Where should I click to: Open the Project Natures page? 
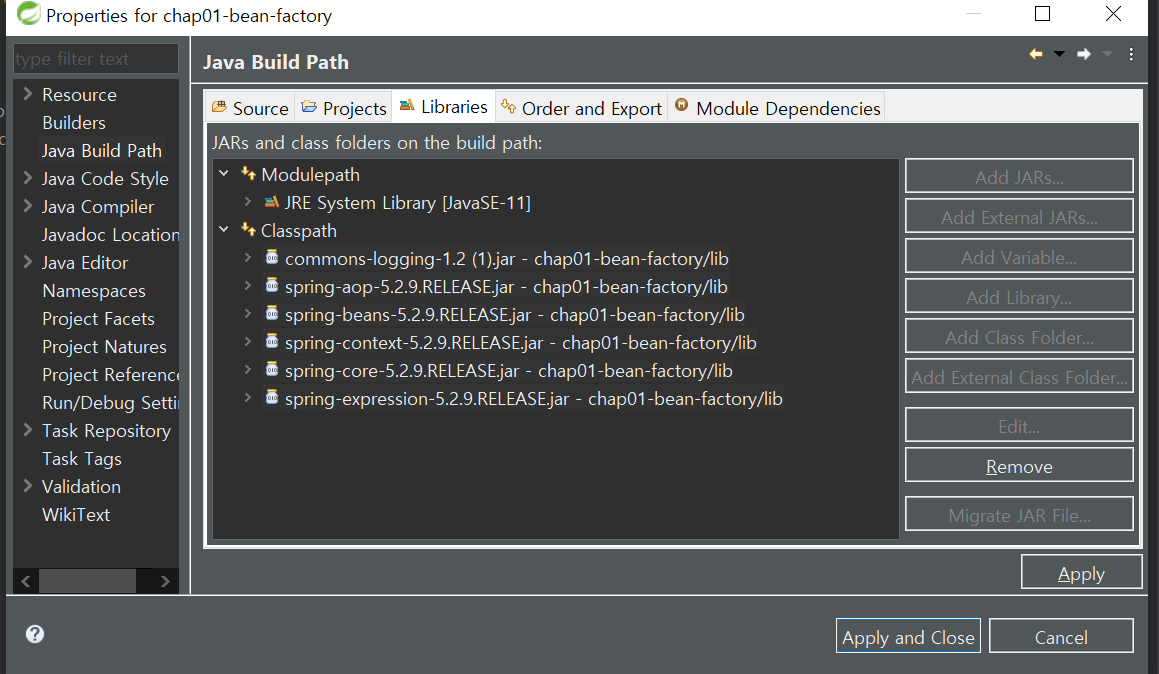coord(104,347)
